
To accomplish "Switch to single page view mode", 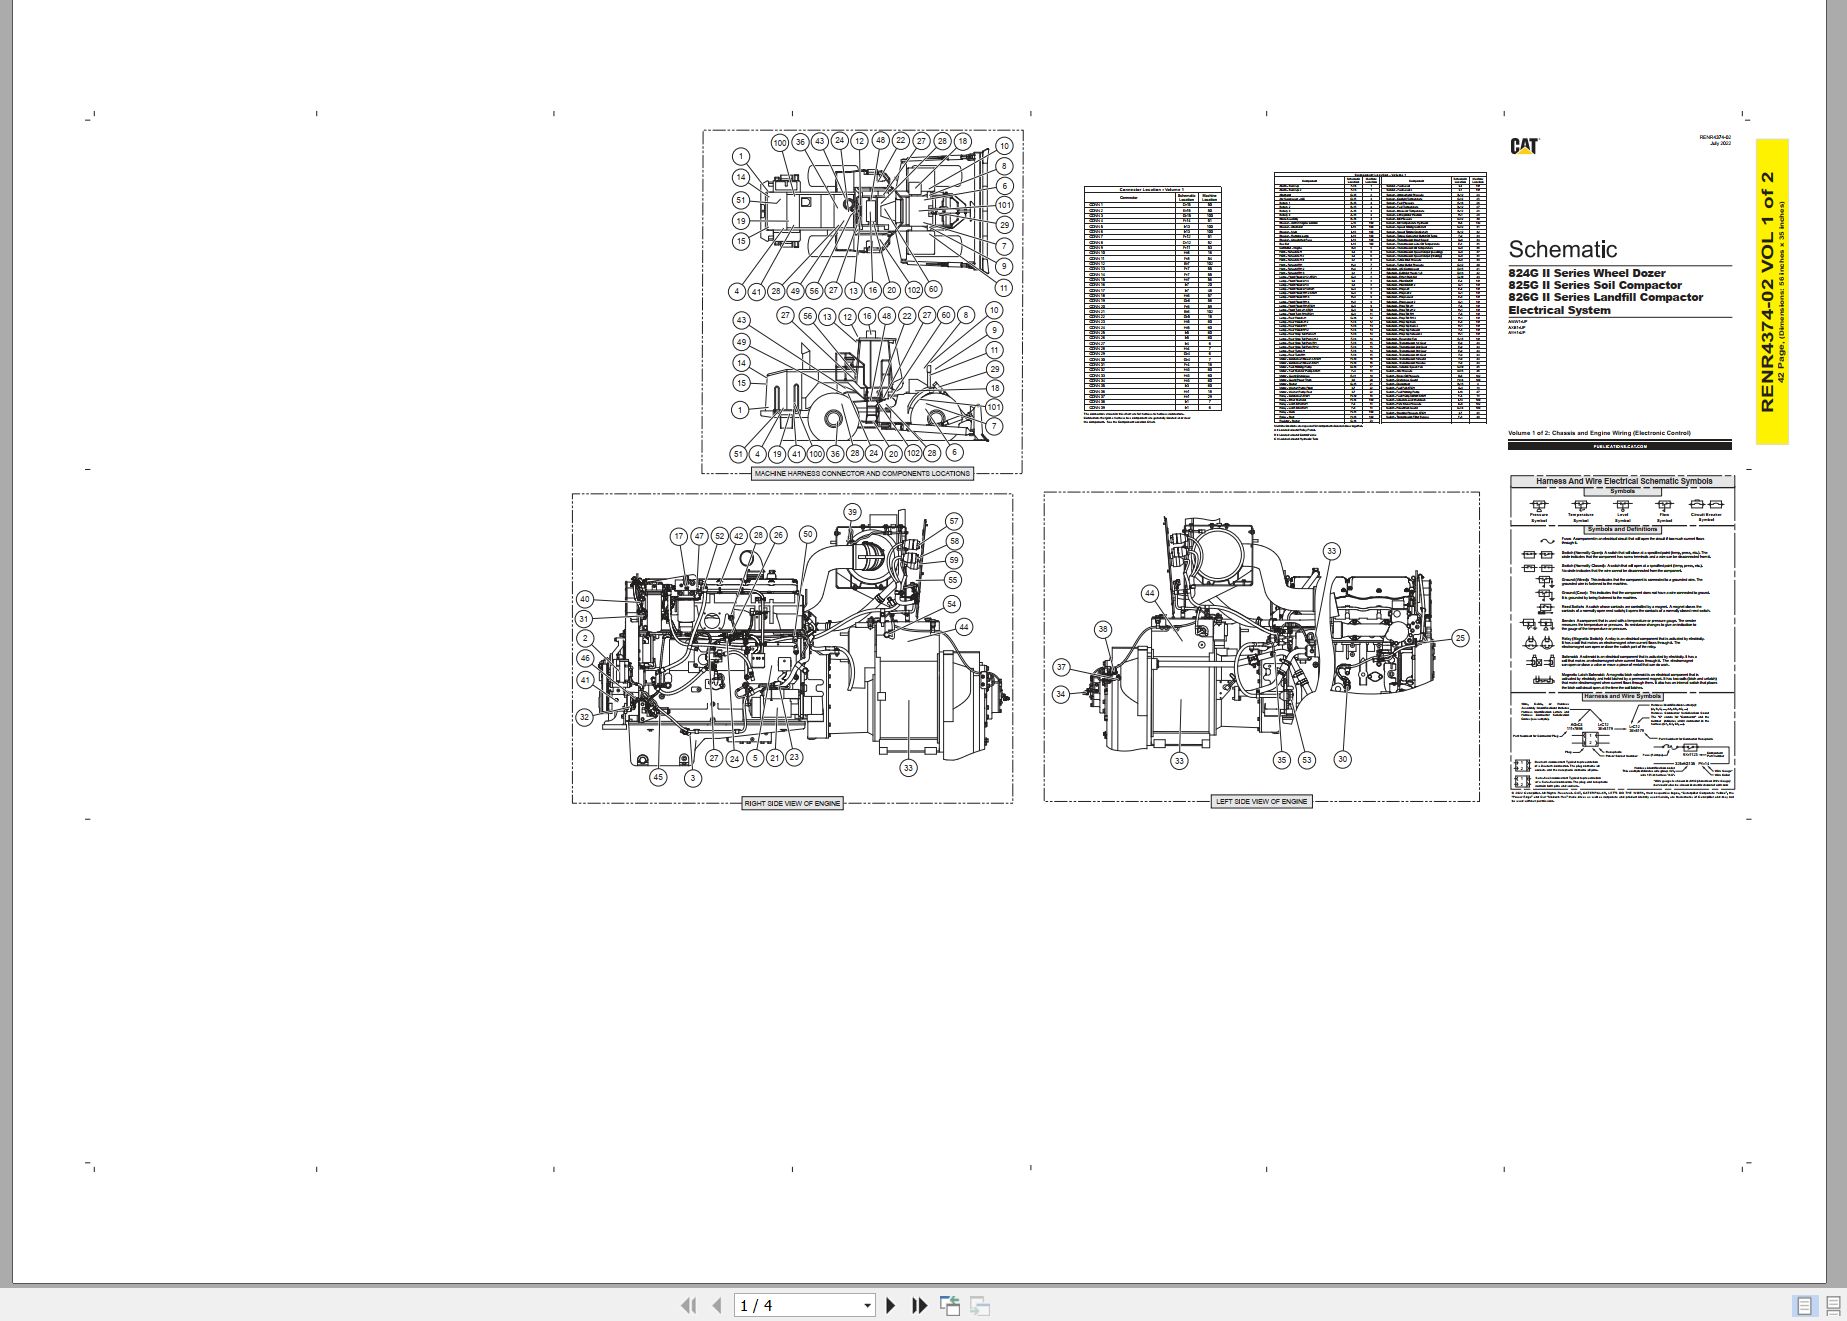I will (x=1805, y=1306).
